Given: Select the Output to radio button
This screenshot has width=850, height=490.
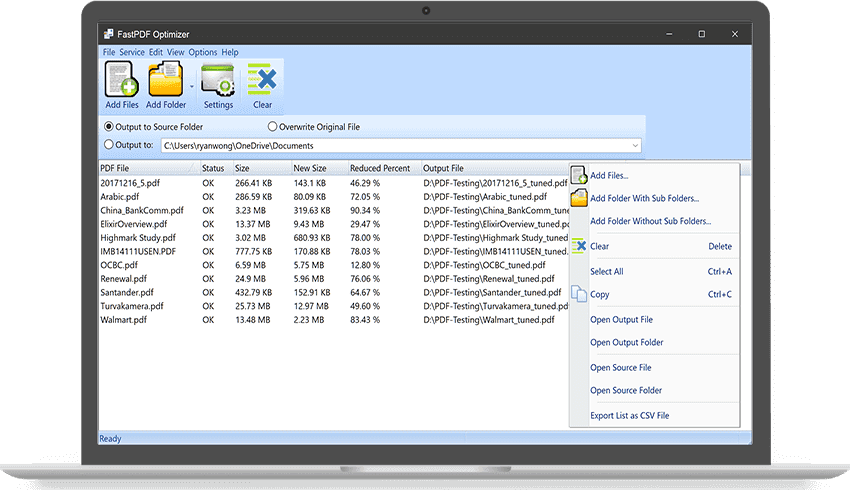Looking at the screenshot, I should pyautogui.click(x=109, y=145).
